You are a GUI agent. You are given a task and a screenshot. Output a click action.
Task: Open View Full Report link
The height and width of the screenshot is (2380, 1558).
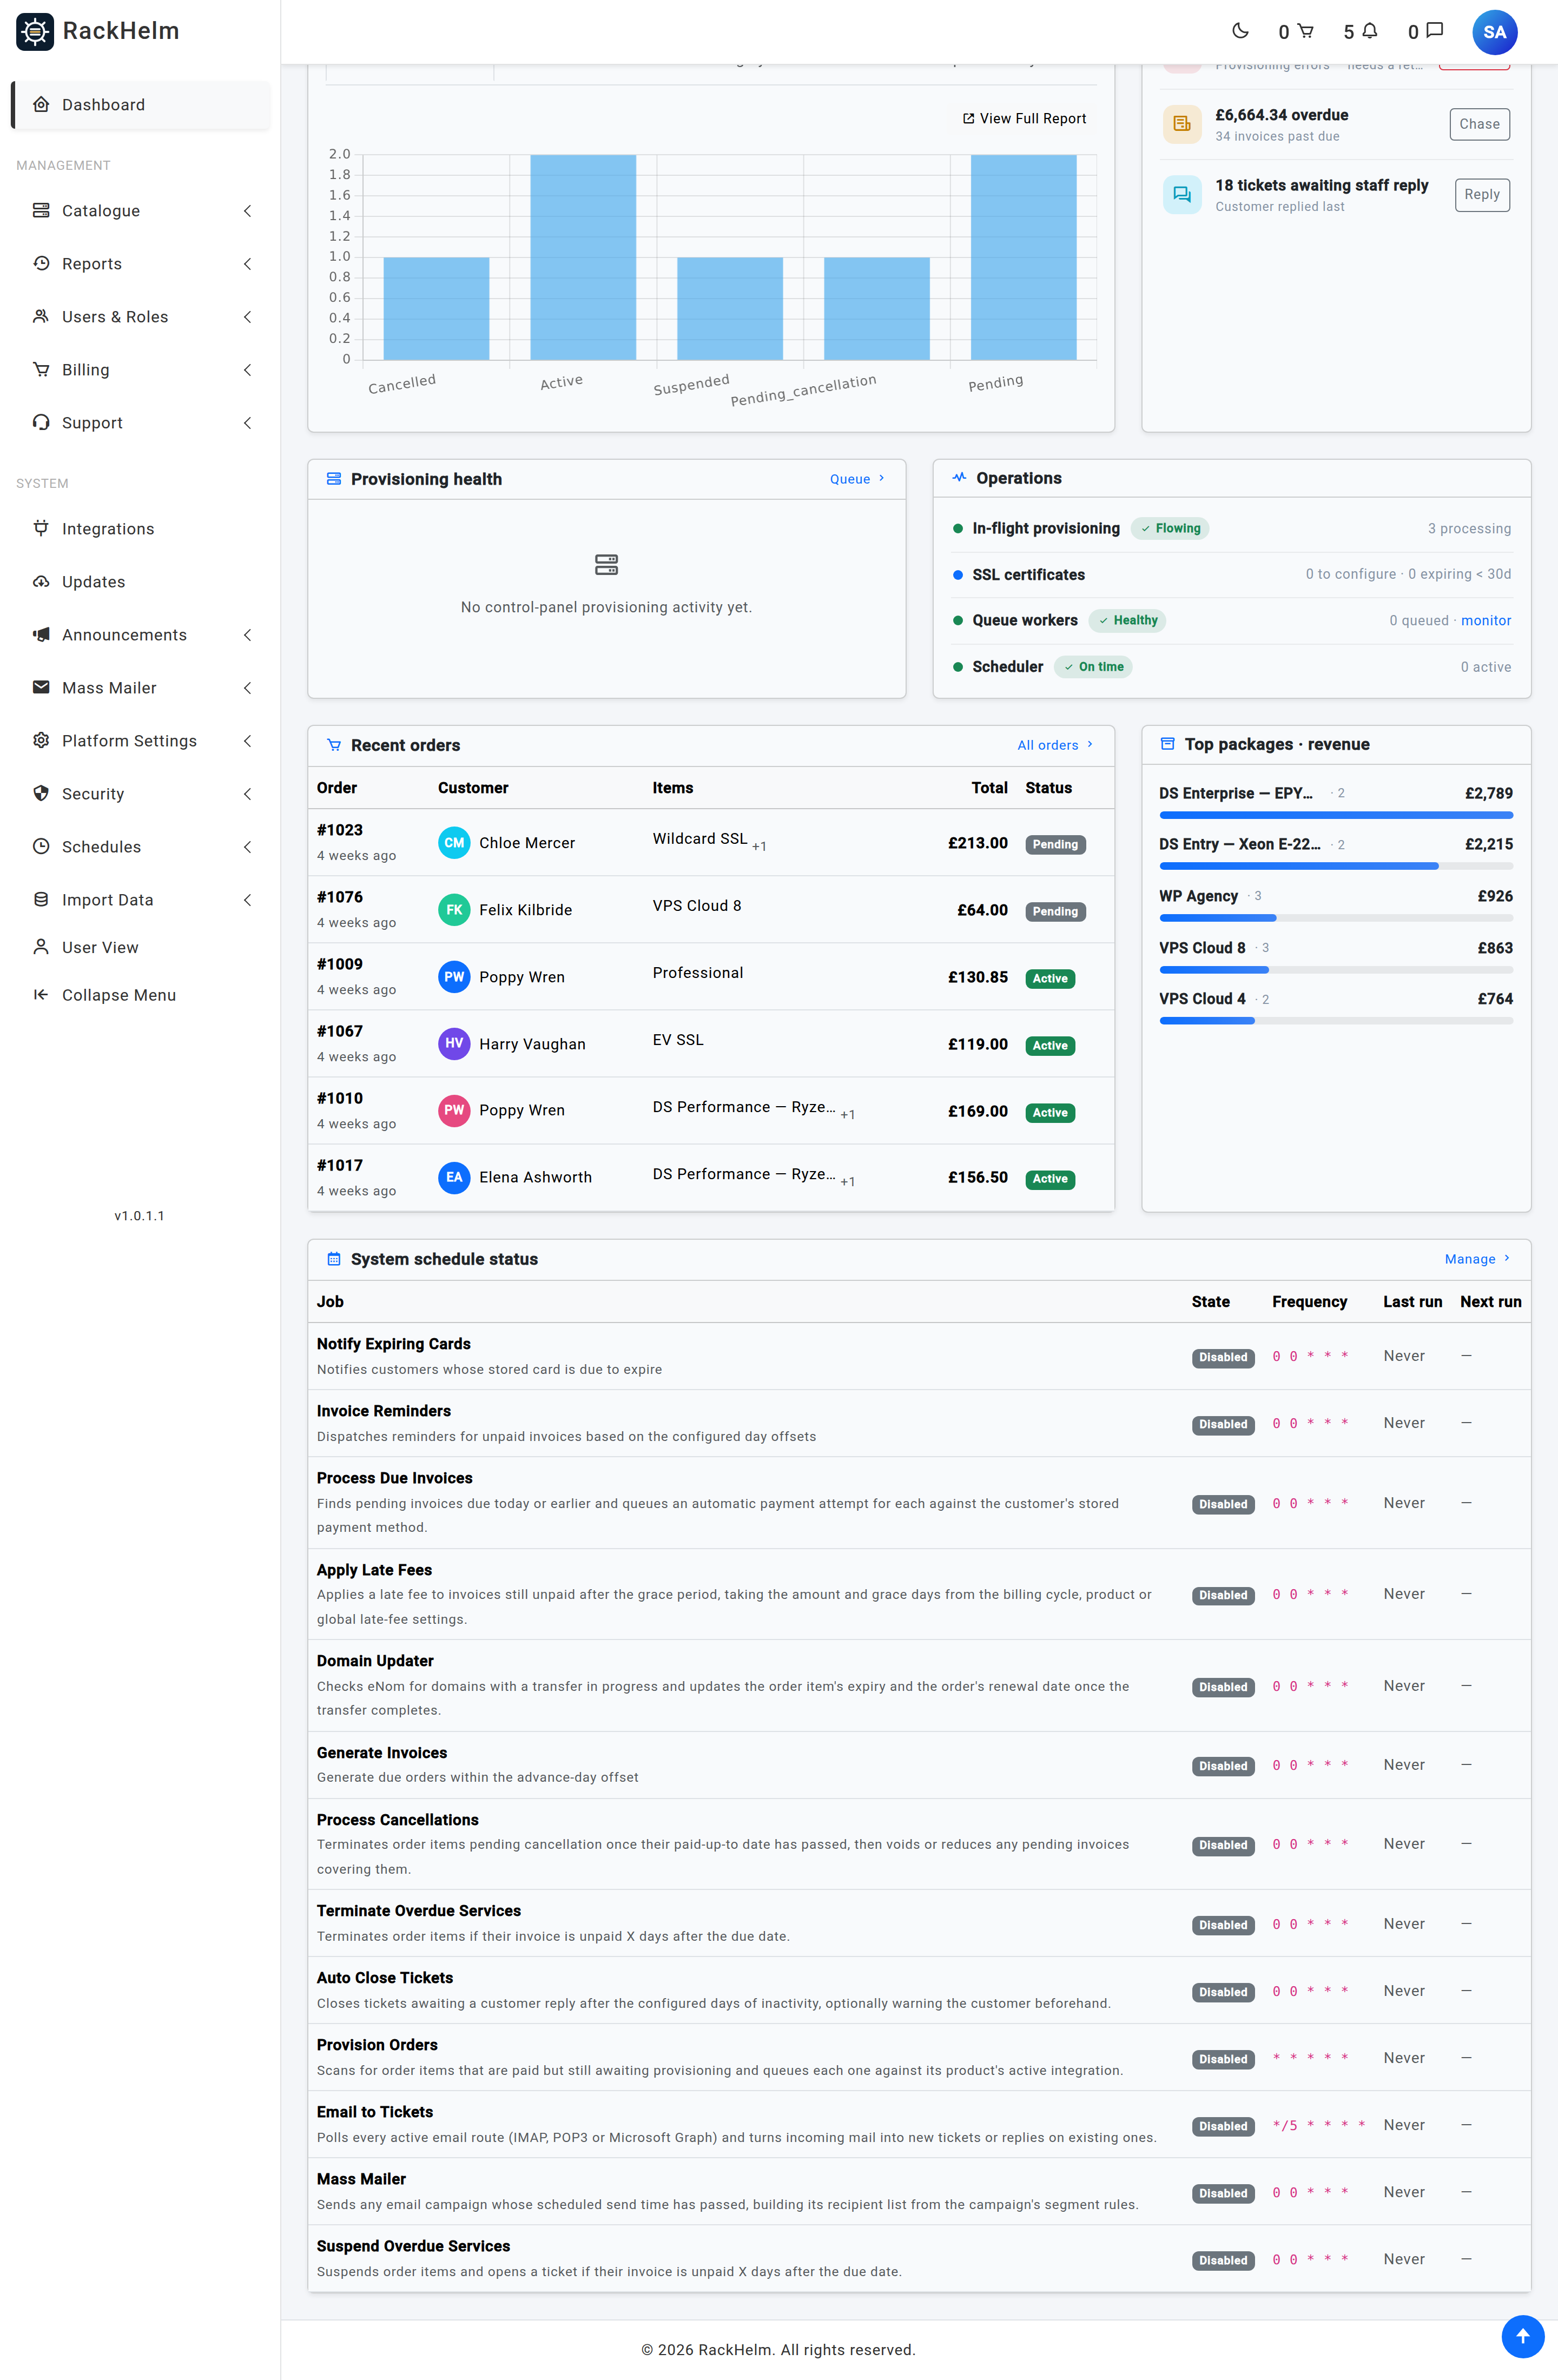[x=1024, y=118]
